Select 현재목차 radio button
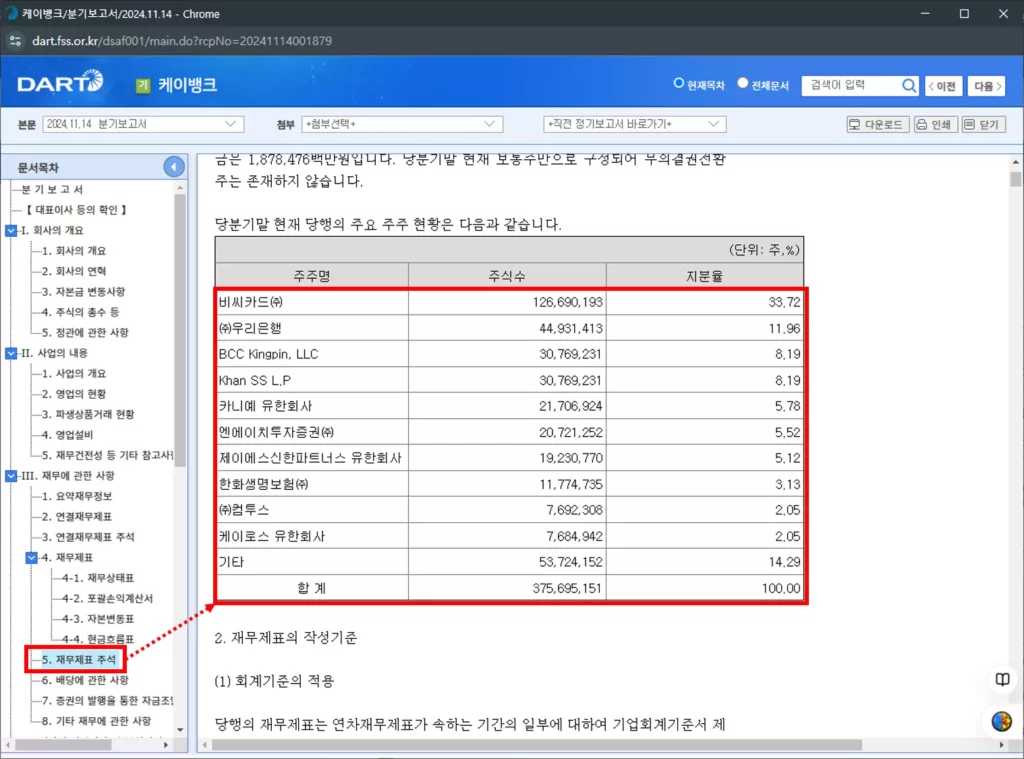Image resolution: width=1024 pixels, height=759 pixels. coord(679,84)
